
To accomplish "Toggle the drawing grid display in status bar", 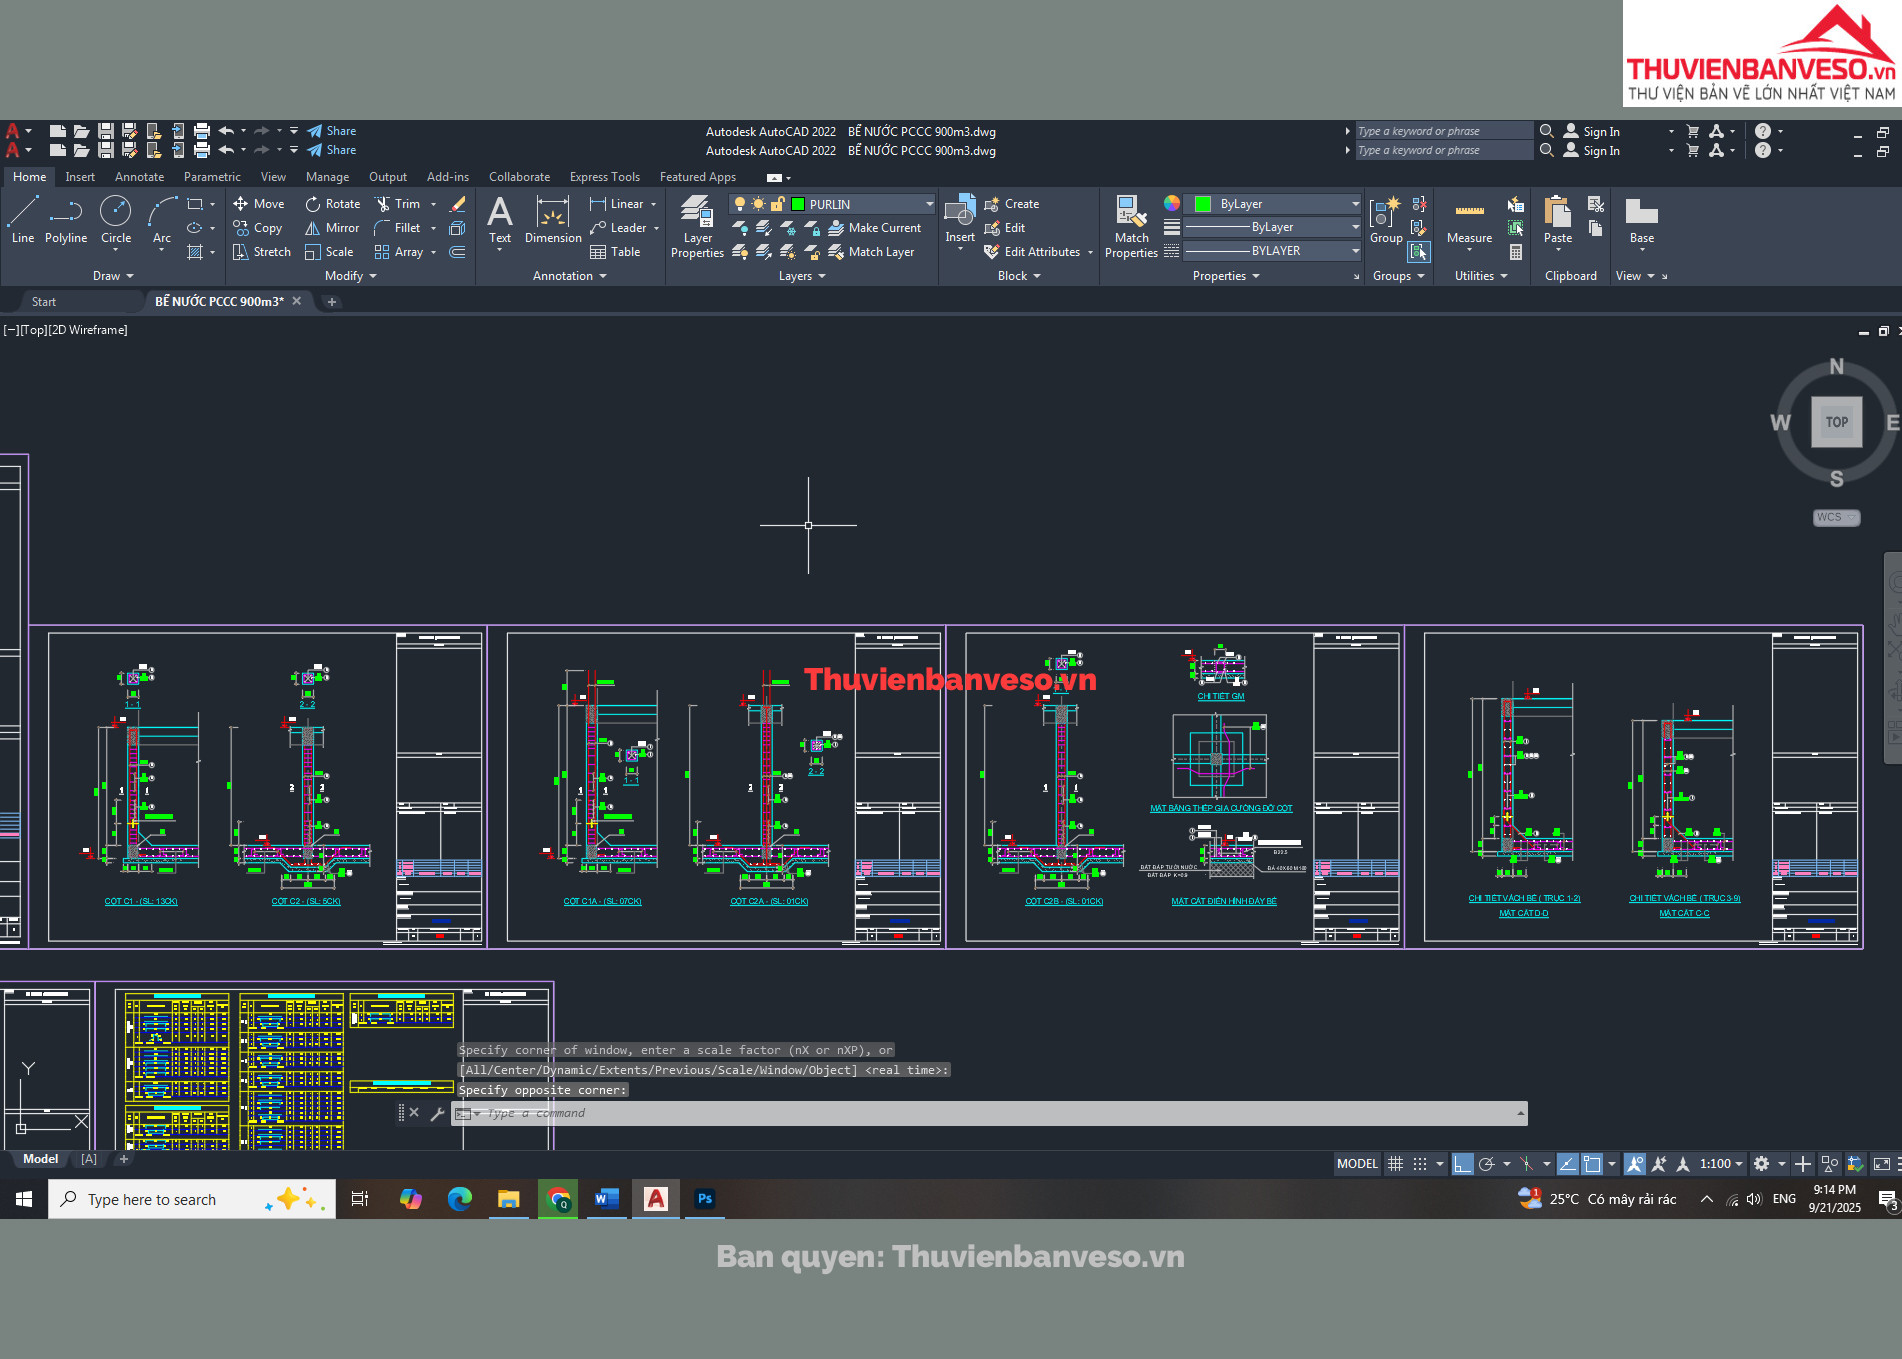I will [1395, 1164].
